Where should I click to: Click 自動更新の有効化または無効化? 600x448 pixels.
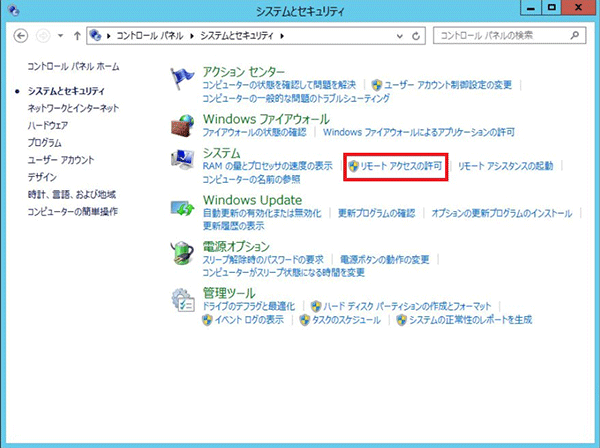[x=262, y=213]
